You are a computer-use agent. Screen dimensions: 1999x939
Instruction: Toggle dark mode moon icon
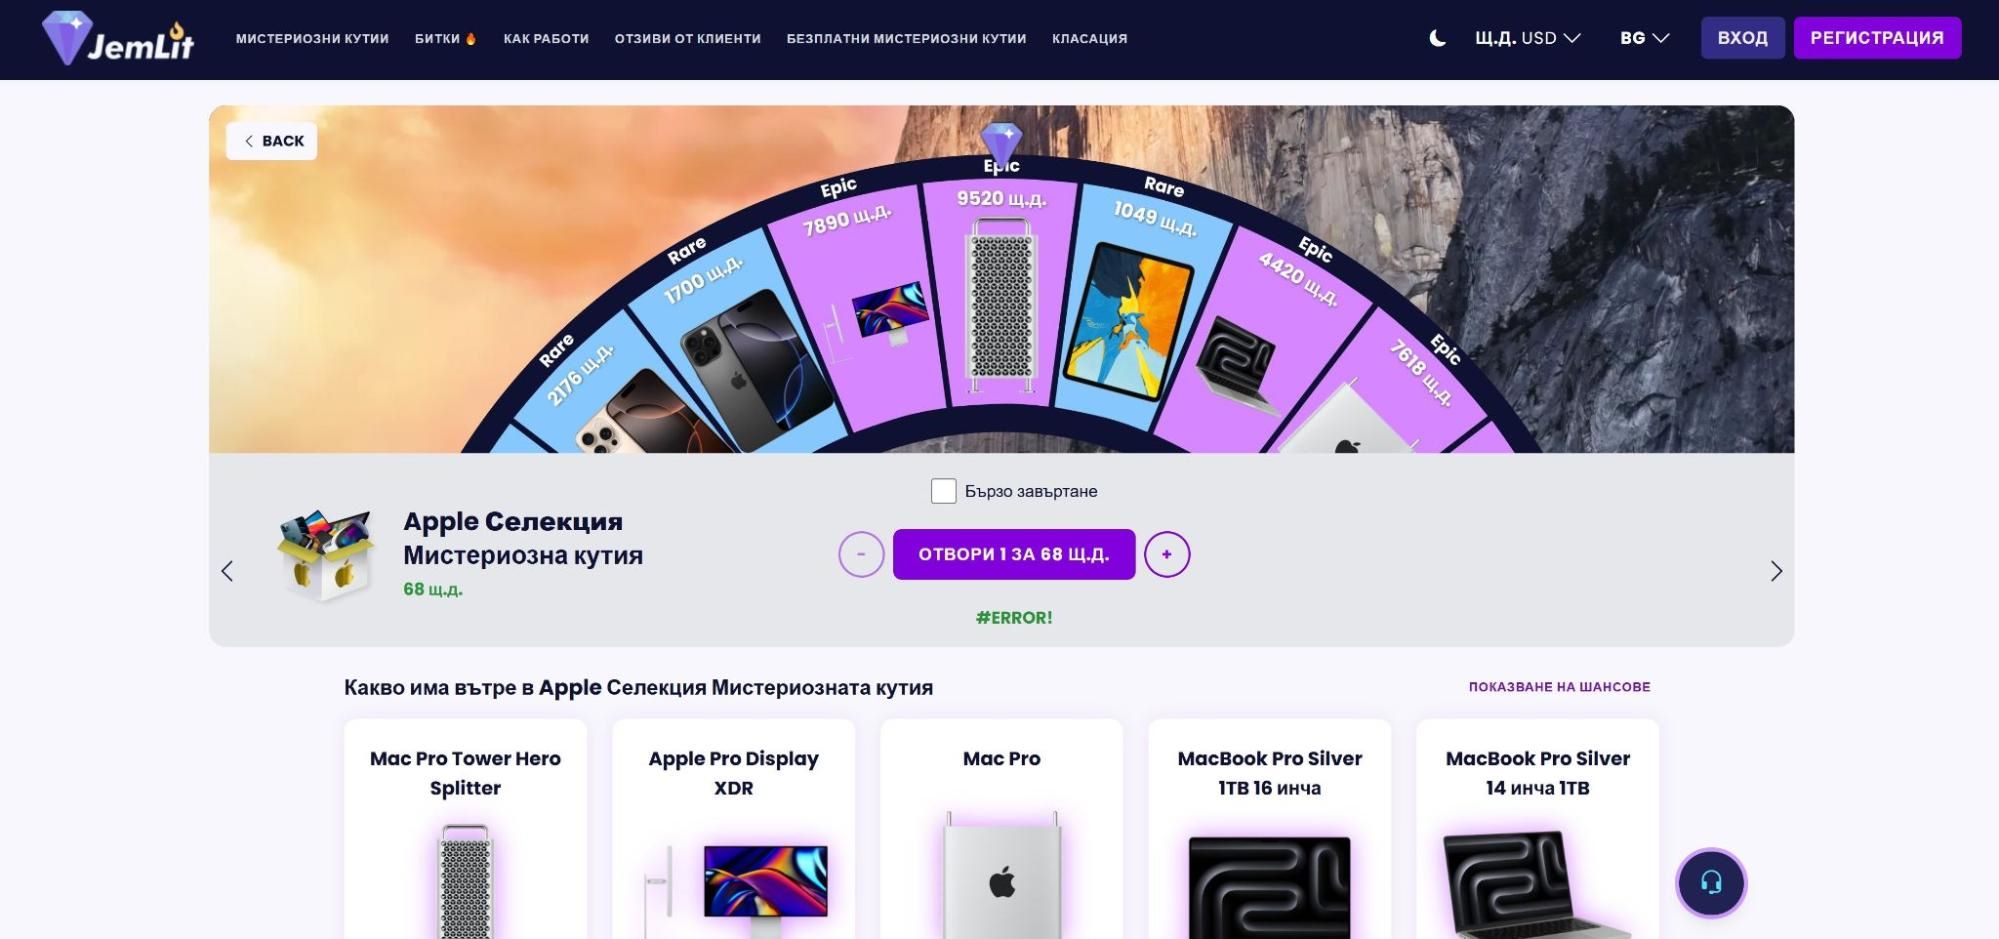tap(1437, 38)
